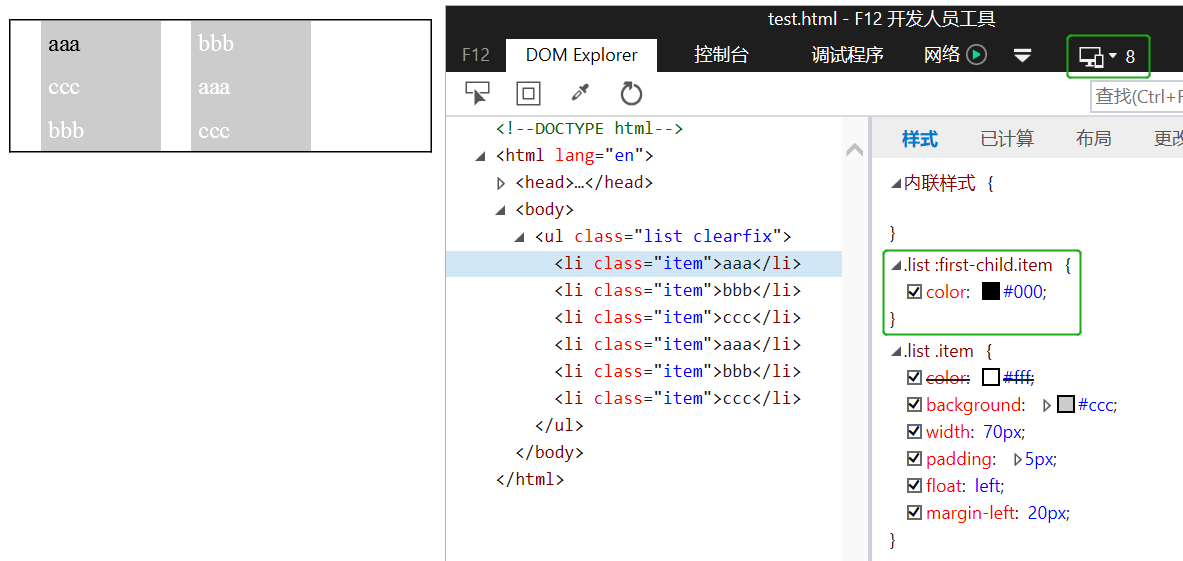Click the black aaa item in page

64,44
